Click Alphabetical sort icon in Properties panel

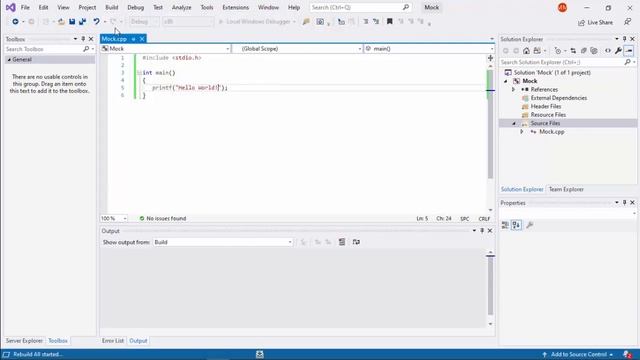[516, 225]
